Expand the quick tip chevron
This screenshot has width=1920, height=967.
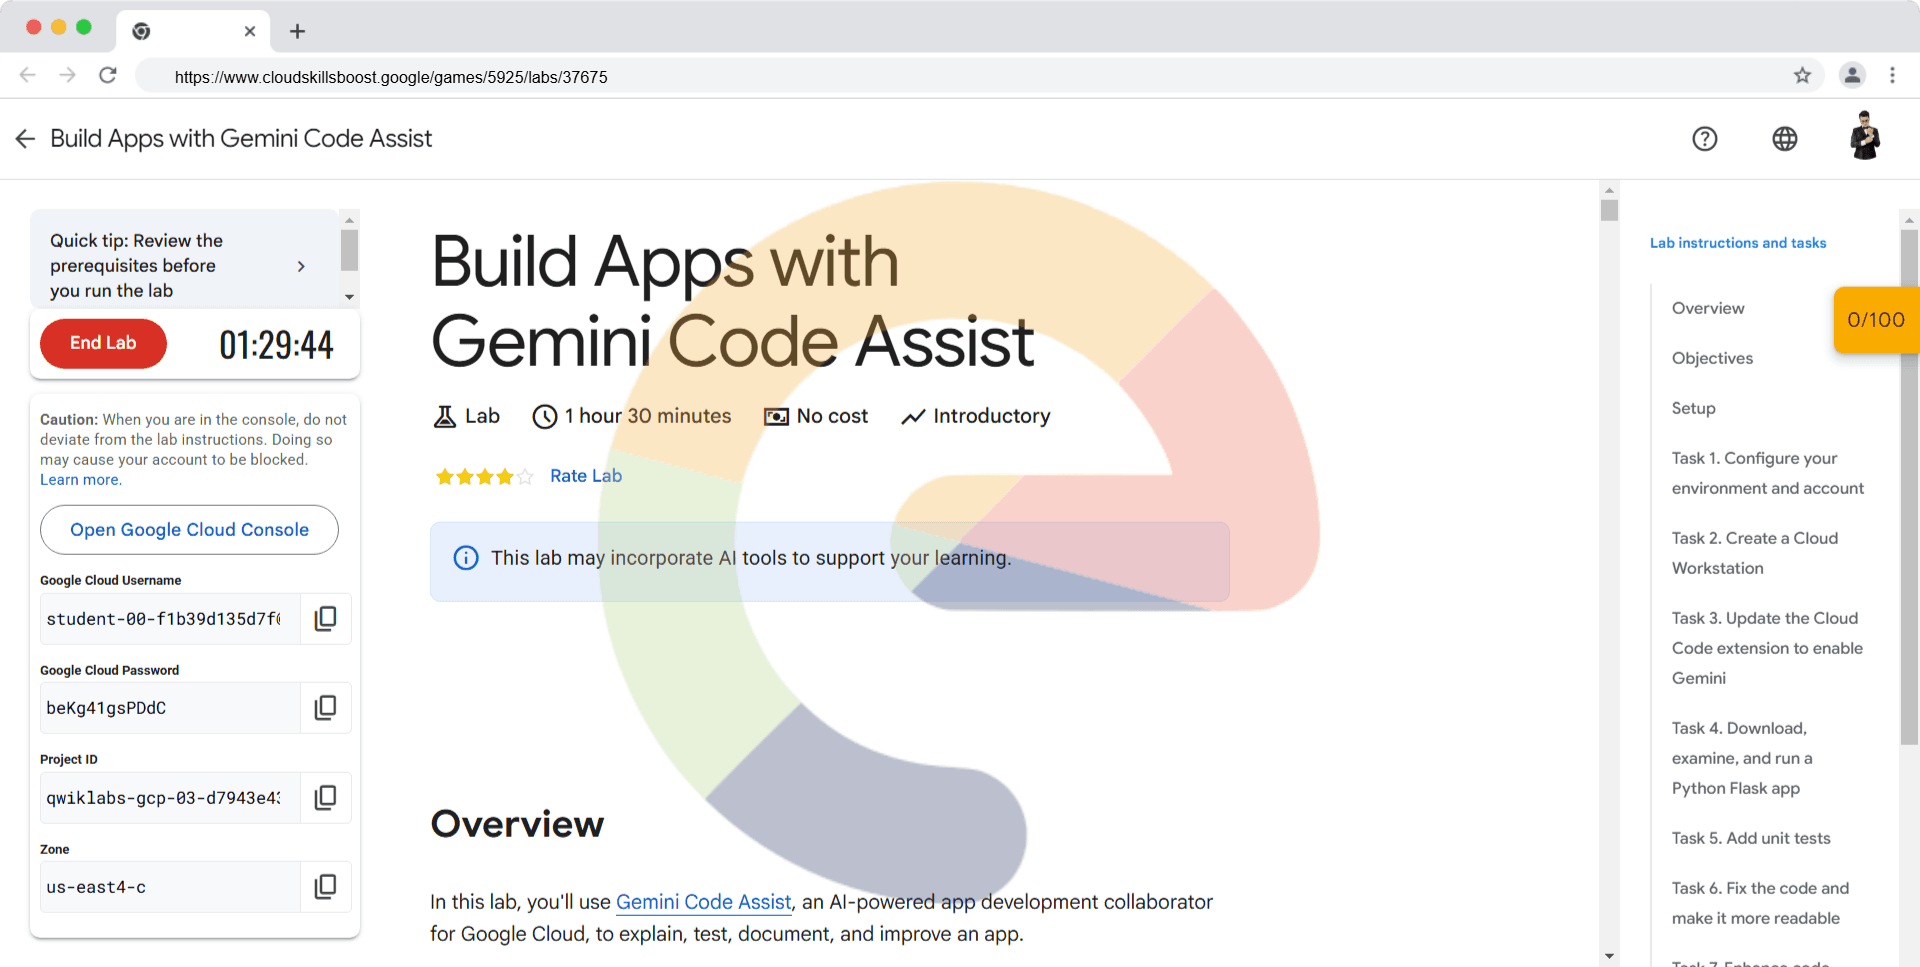pyautogui.click(x=301, y=266)
